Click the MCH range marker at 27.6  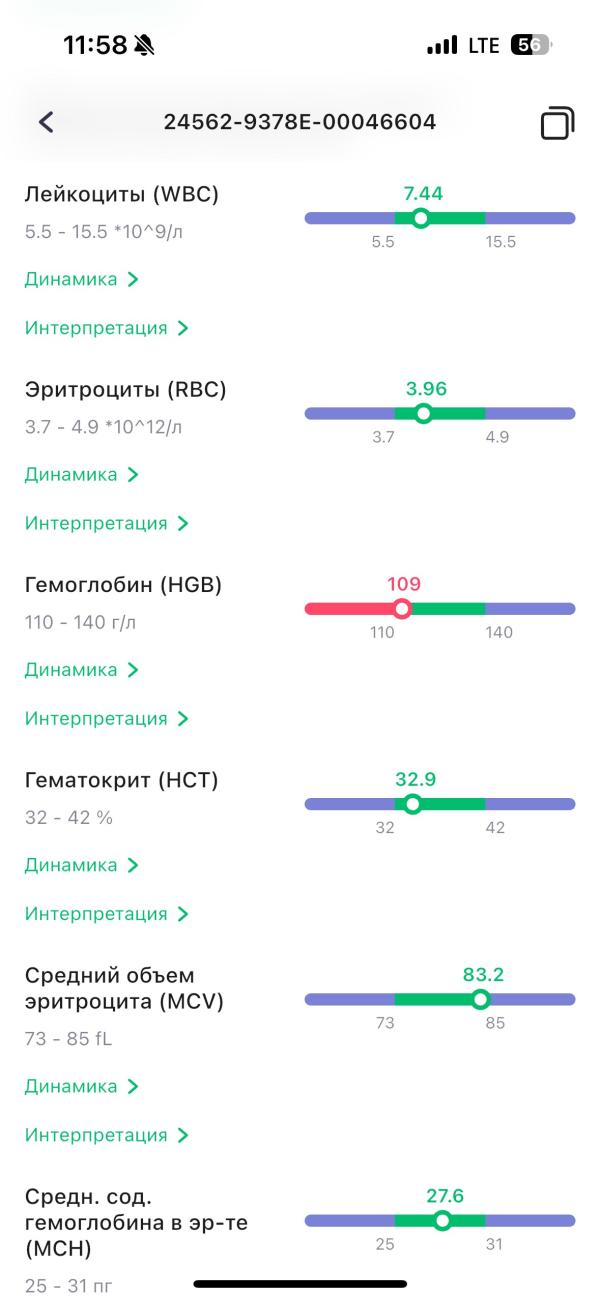point(442,1220)
